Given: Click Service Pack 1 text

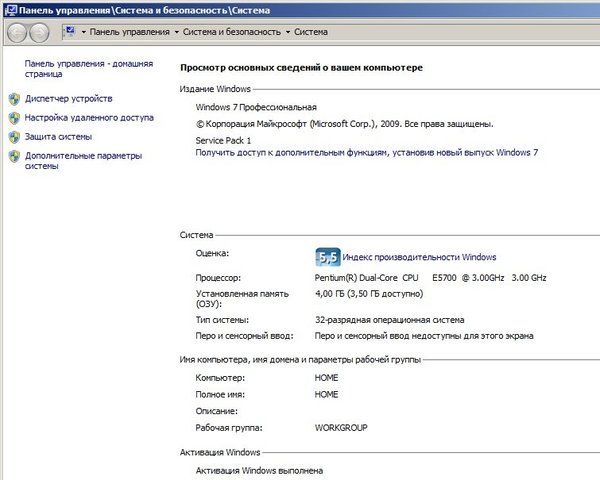Looking at the screenshot, I should 223,140.
